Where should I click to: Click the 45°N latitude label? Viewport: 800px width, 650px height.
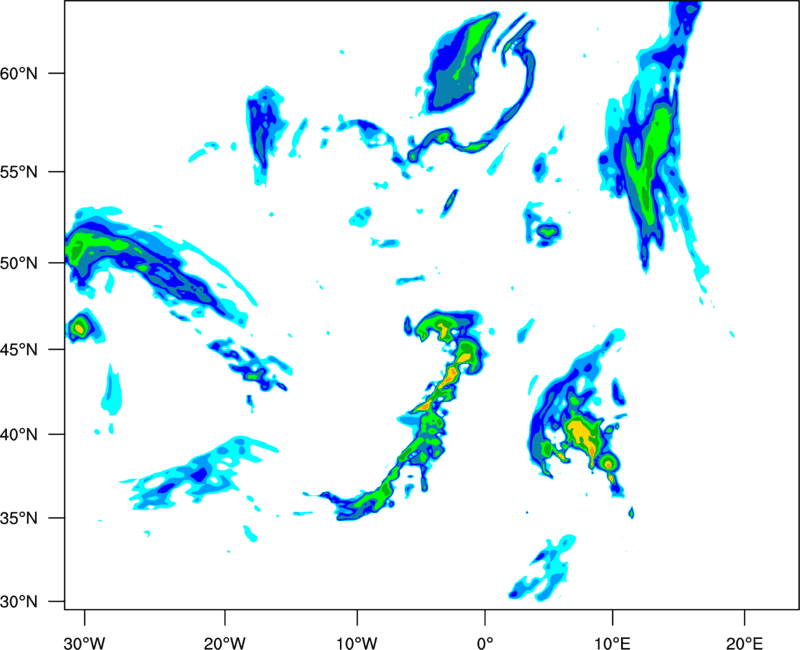point(19,349)
